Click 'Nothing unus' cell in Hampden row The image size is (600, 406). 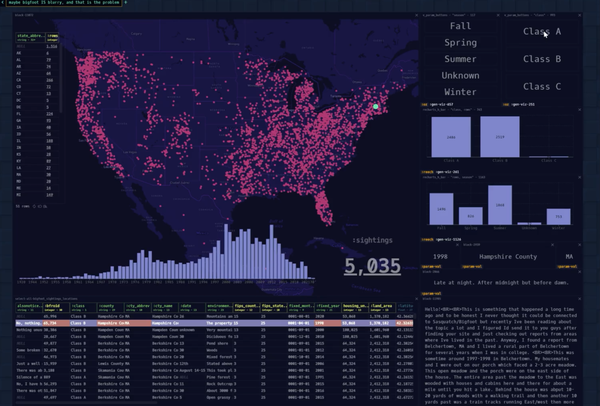[29, 330]
